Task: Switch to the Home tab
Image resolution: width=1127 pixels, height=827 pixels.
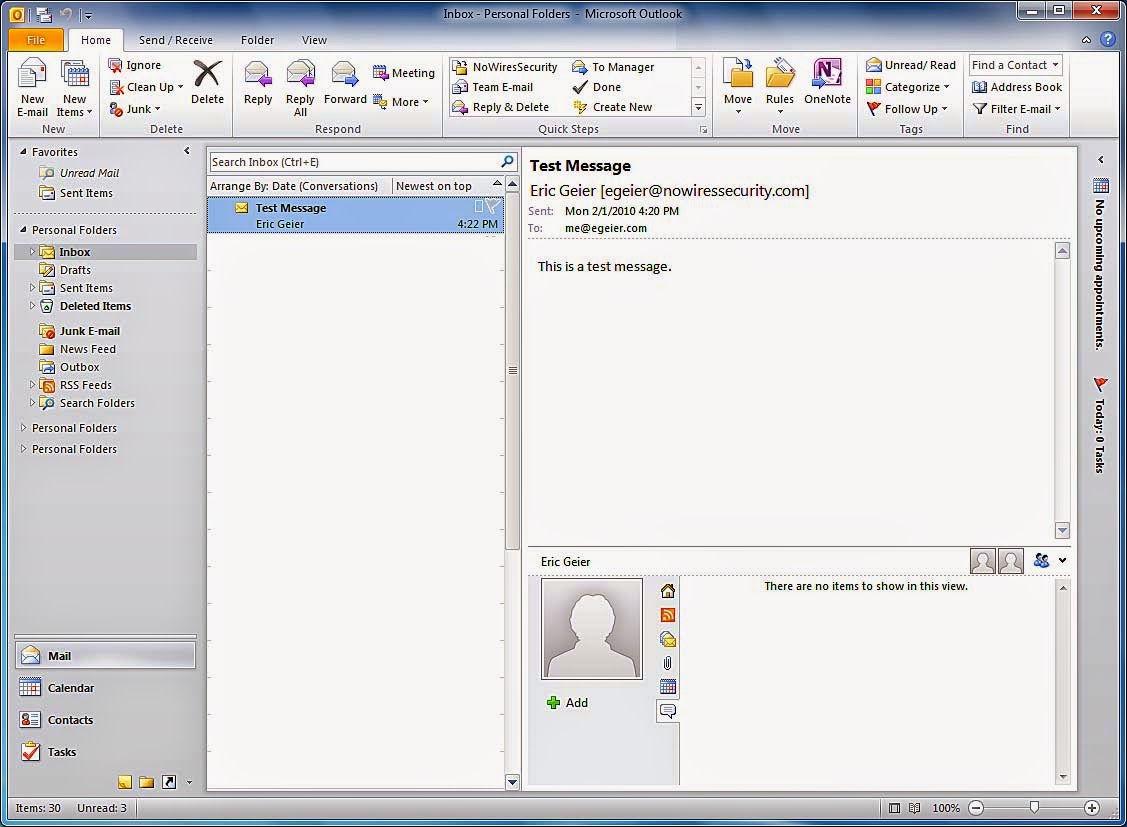Action: coord(96,40)
